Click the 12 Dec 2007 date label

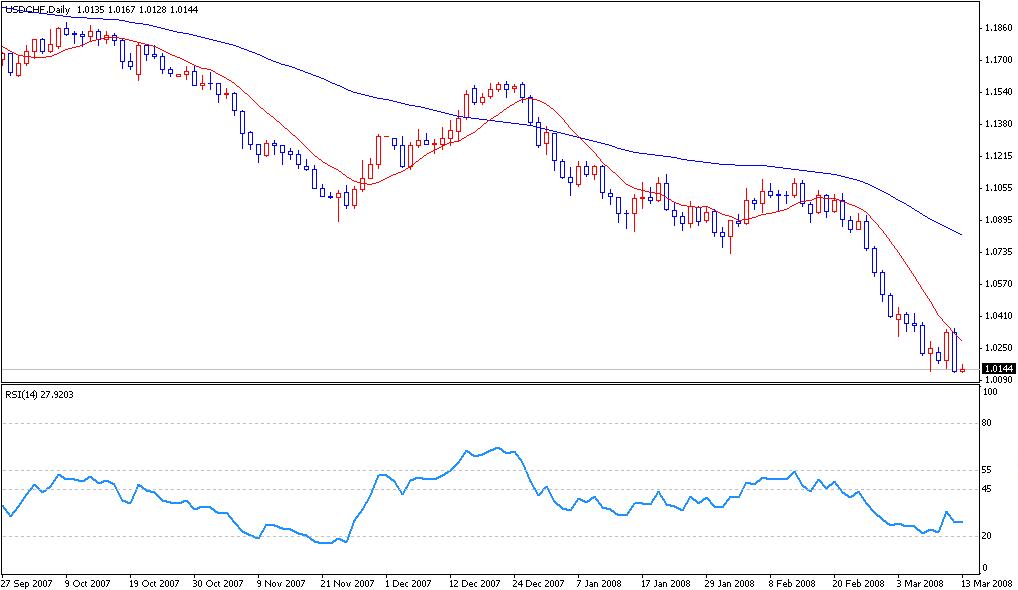tap(475, 584)
